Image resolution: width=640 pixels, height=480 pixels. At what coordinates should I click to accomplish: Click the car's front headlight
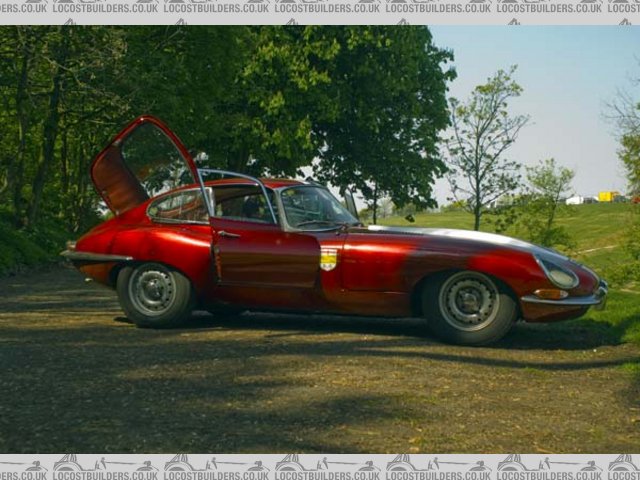(559, 275)
